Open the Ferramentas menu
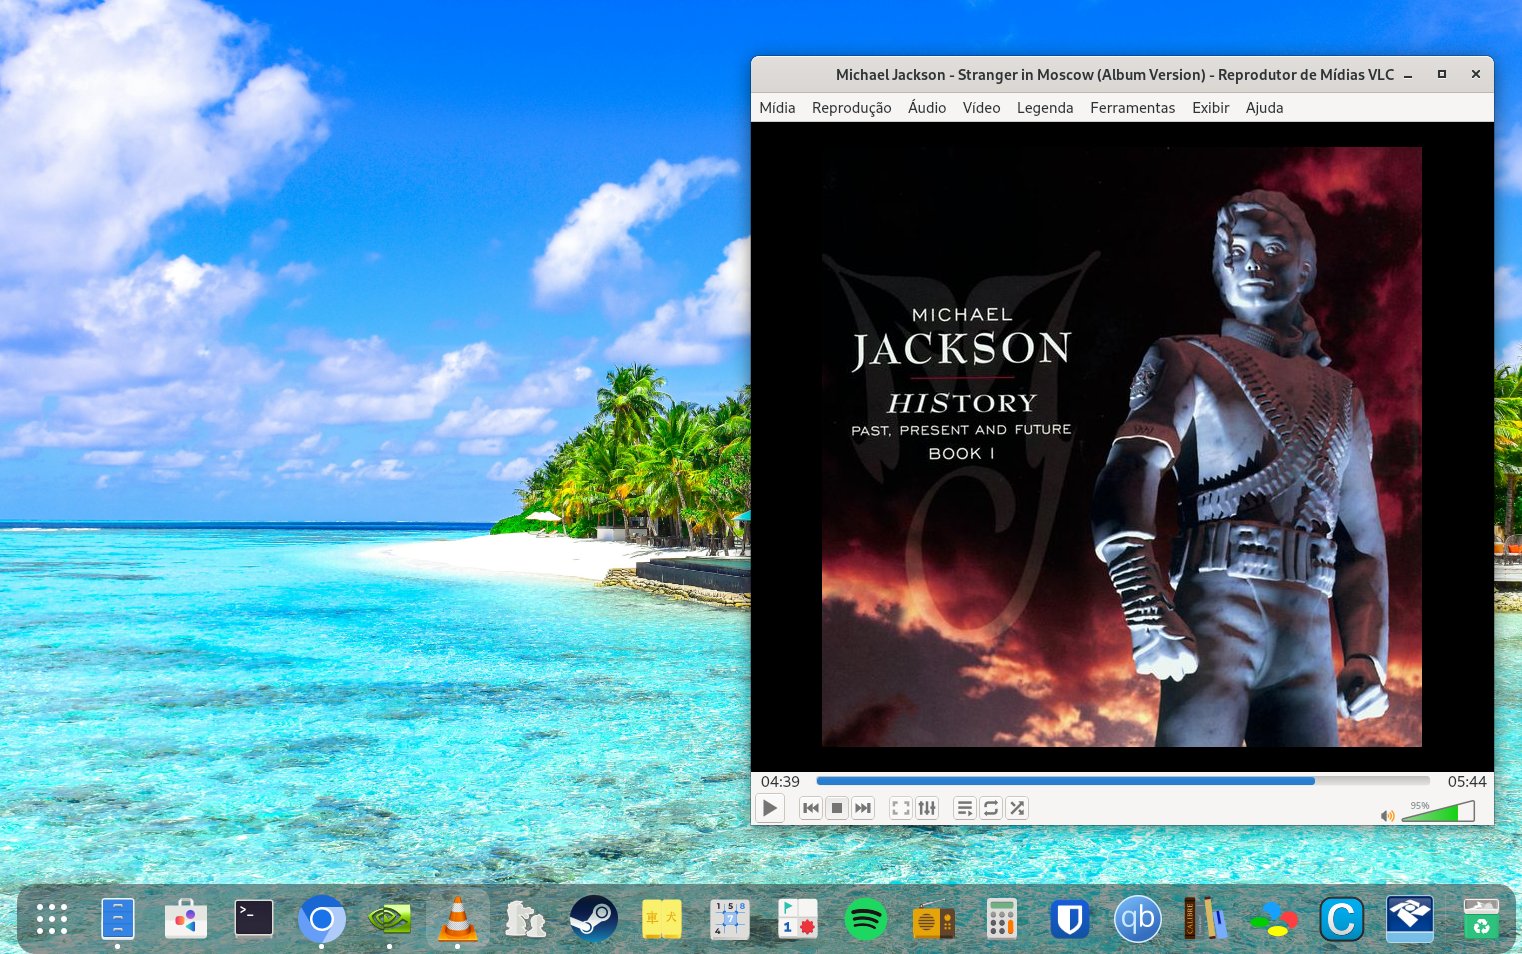 click(1132, 108)
